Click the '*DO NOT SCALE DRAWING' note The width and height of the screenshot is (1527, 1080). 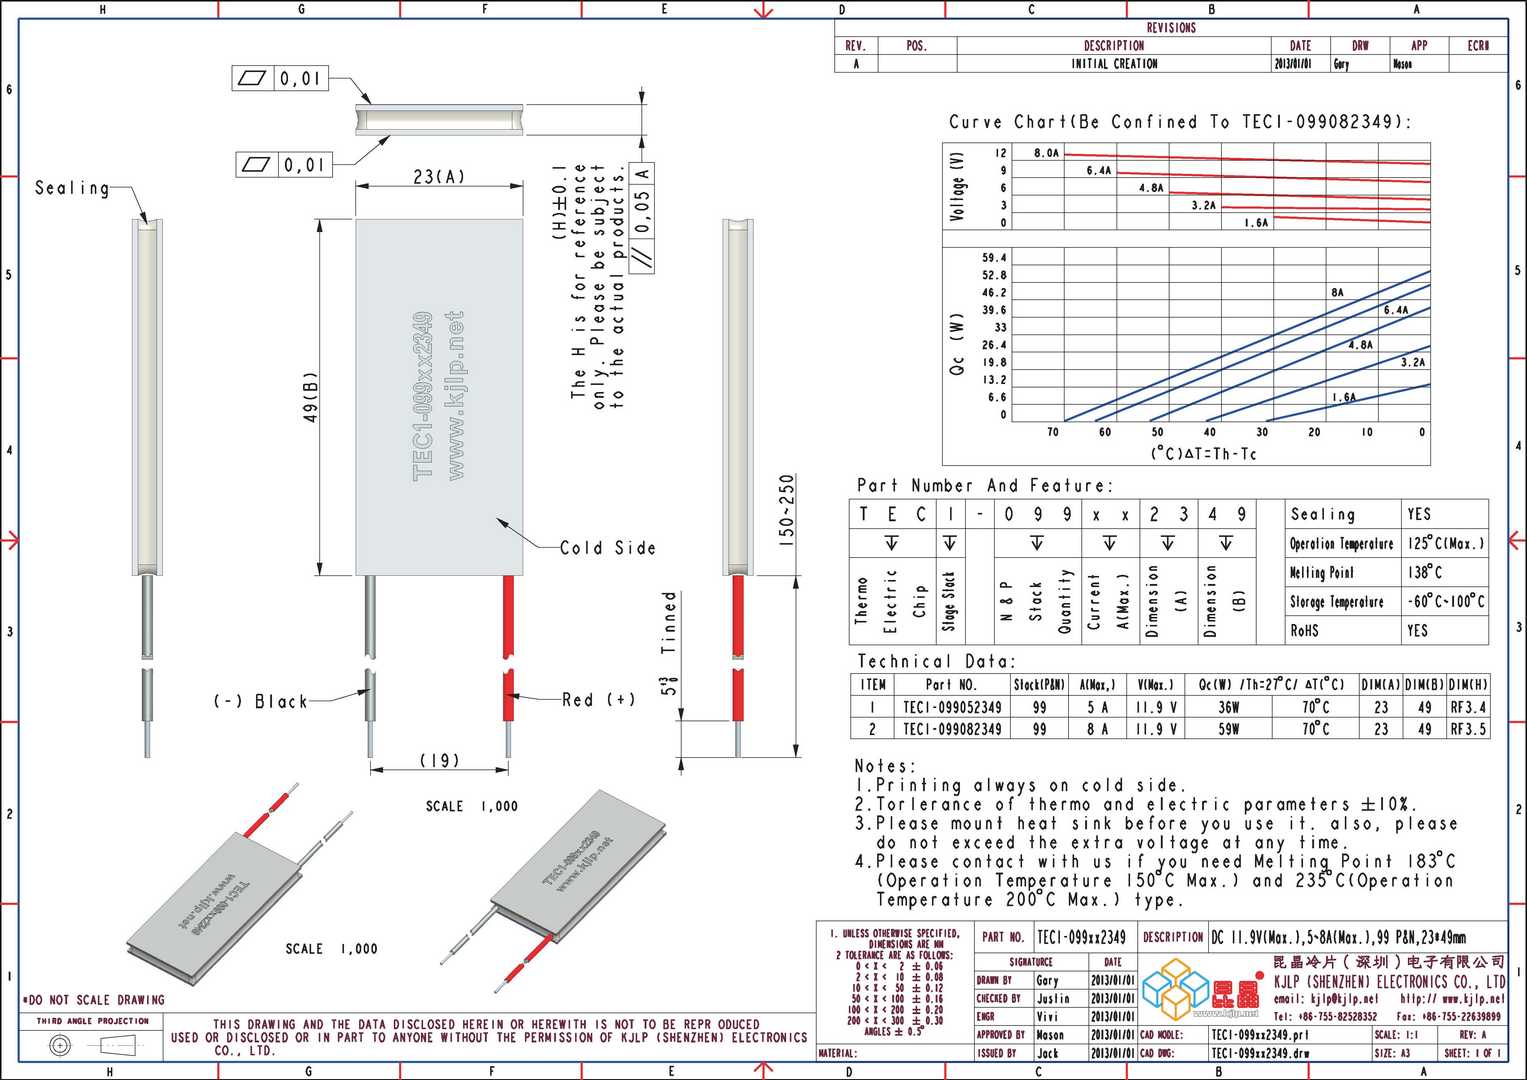(94, 1000)
